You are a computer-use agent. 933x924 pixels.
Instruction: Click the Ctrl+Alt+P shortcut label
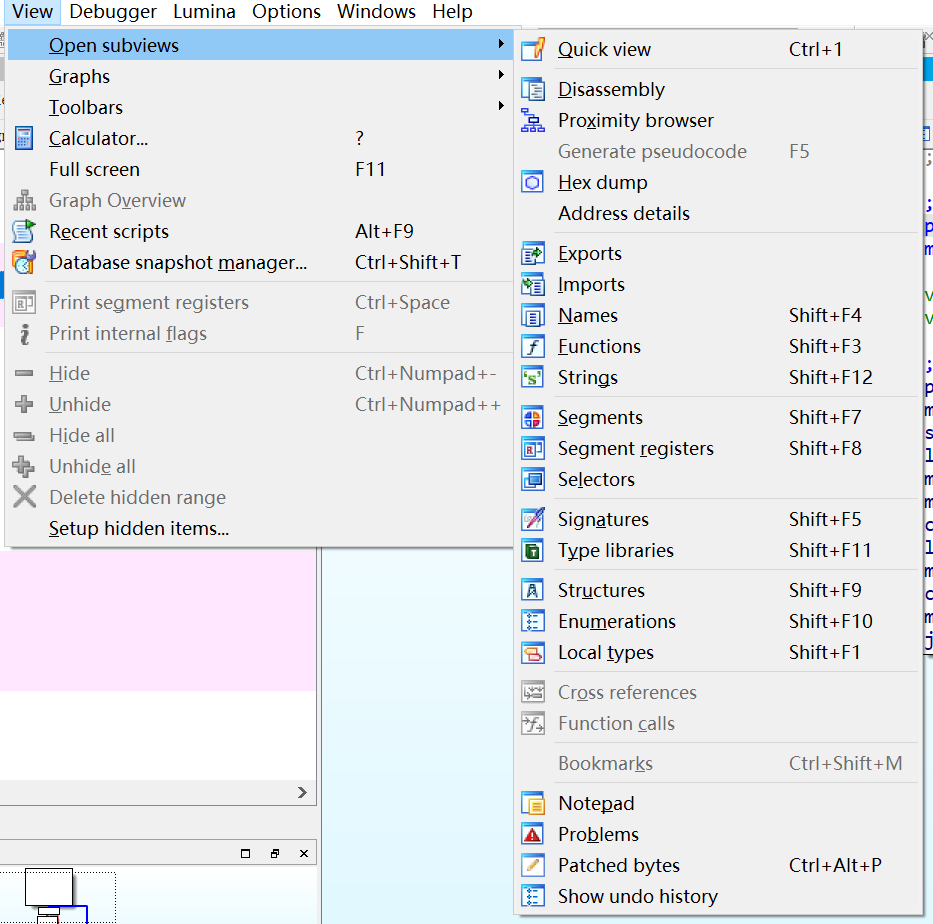coord(835,865)
